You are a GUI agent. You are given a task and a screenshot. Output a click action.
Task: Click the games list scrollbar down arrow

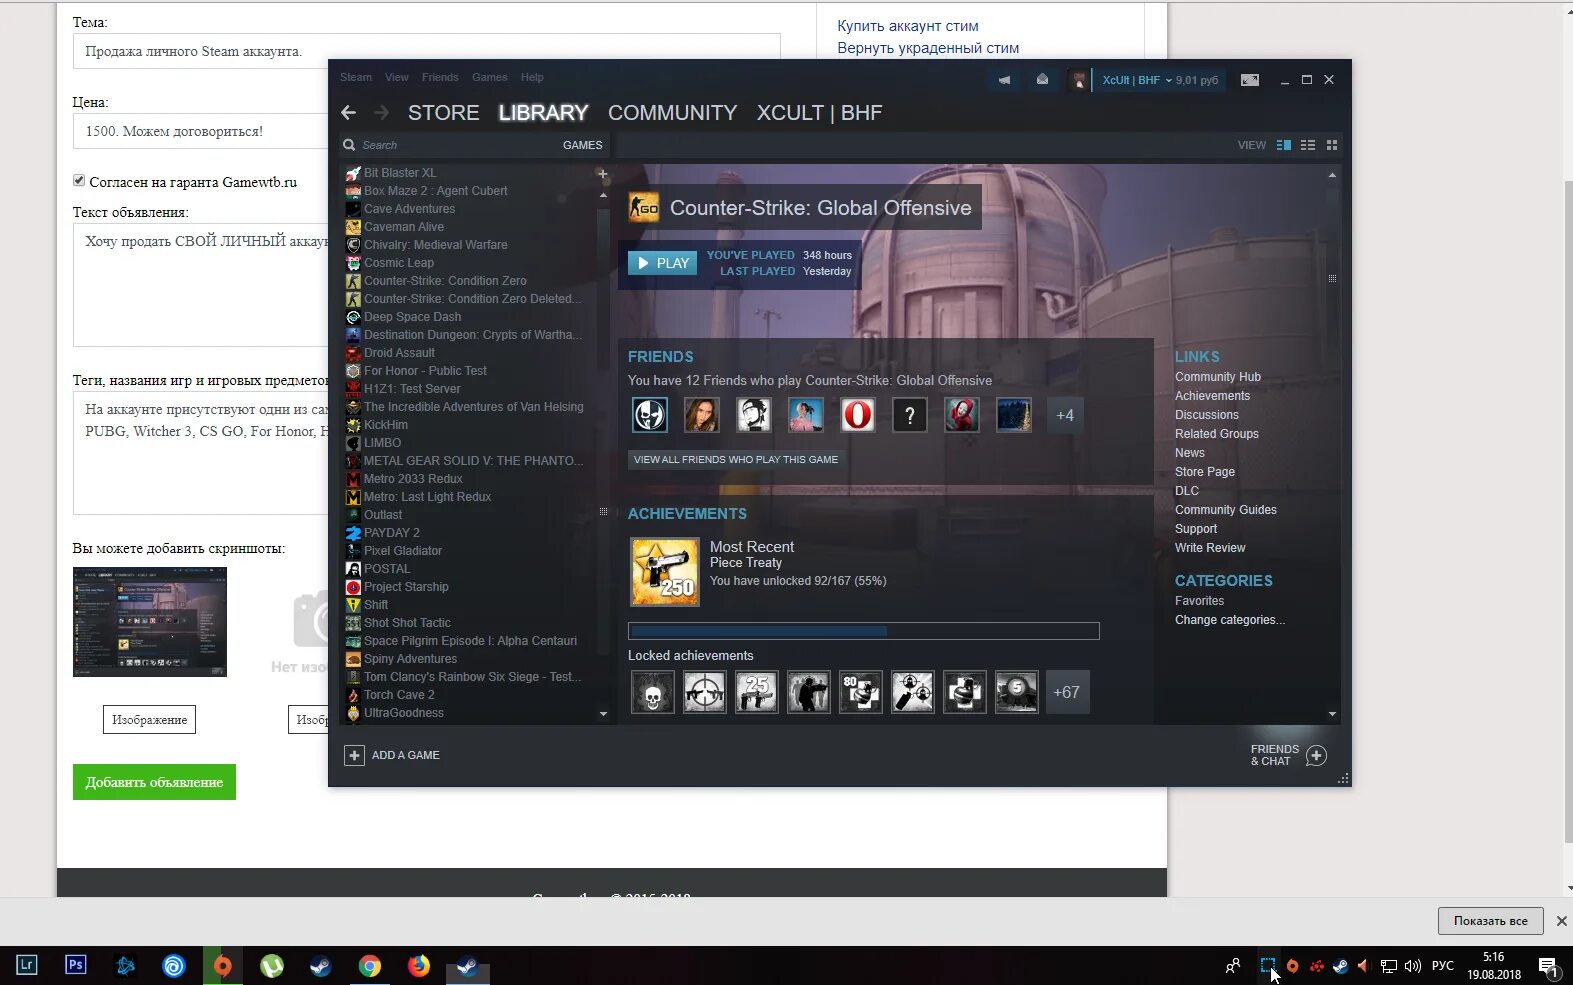tap(603, 714)
